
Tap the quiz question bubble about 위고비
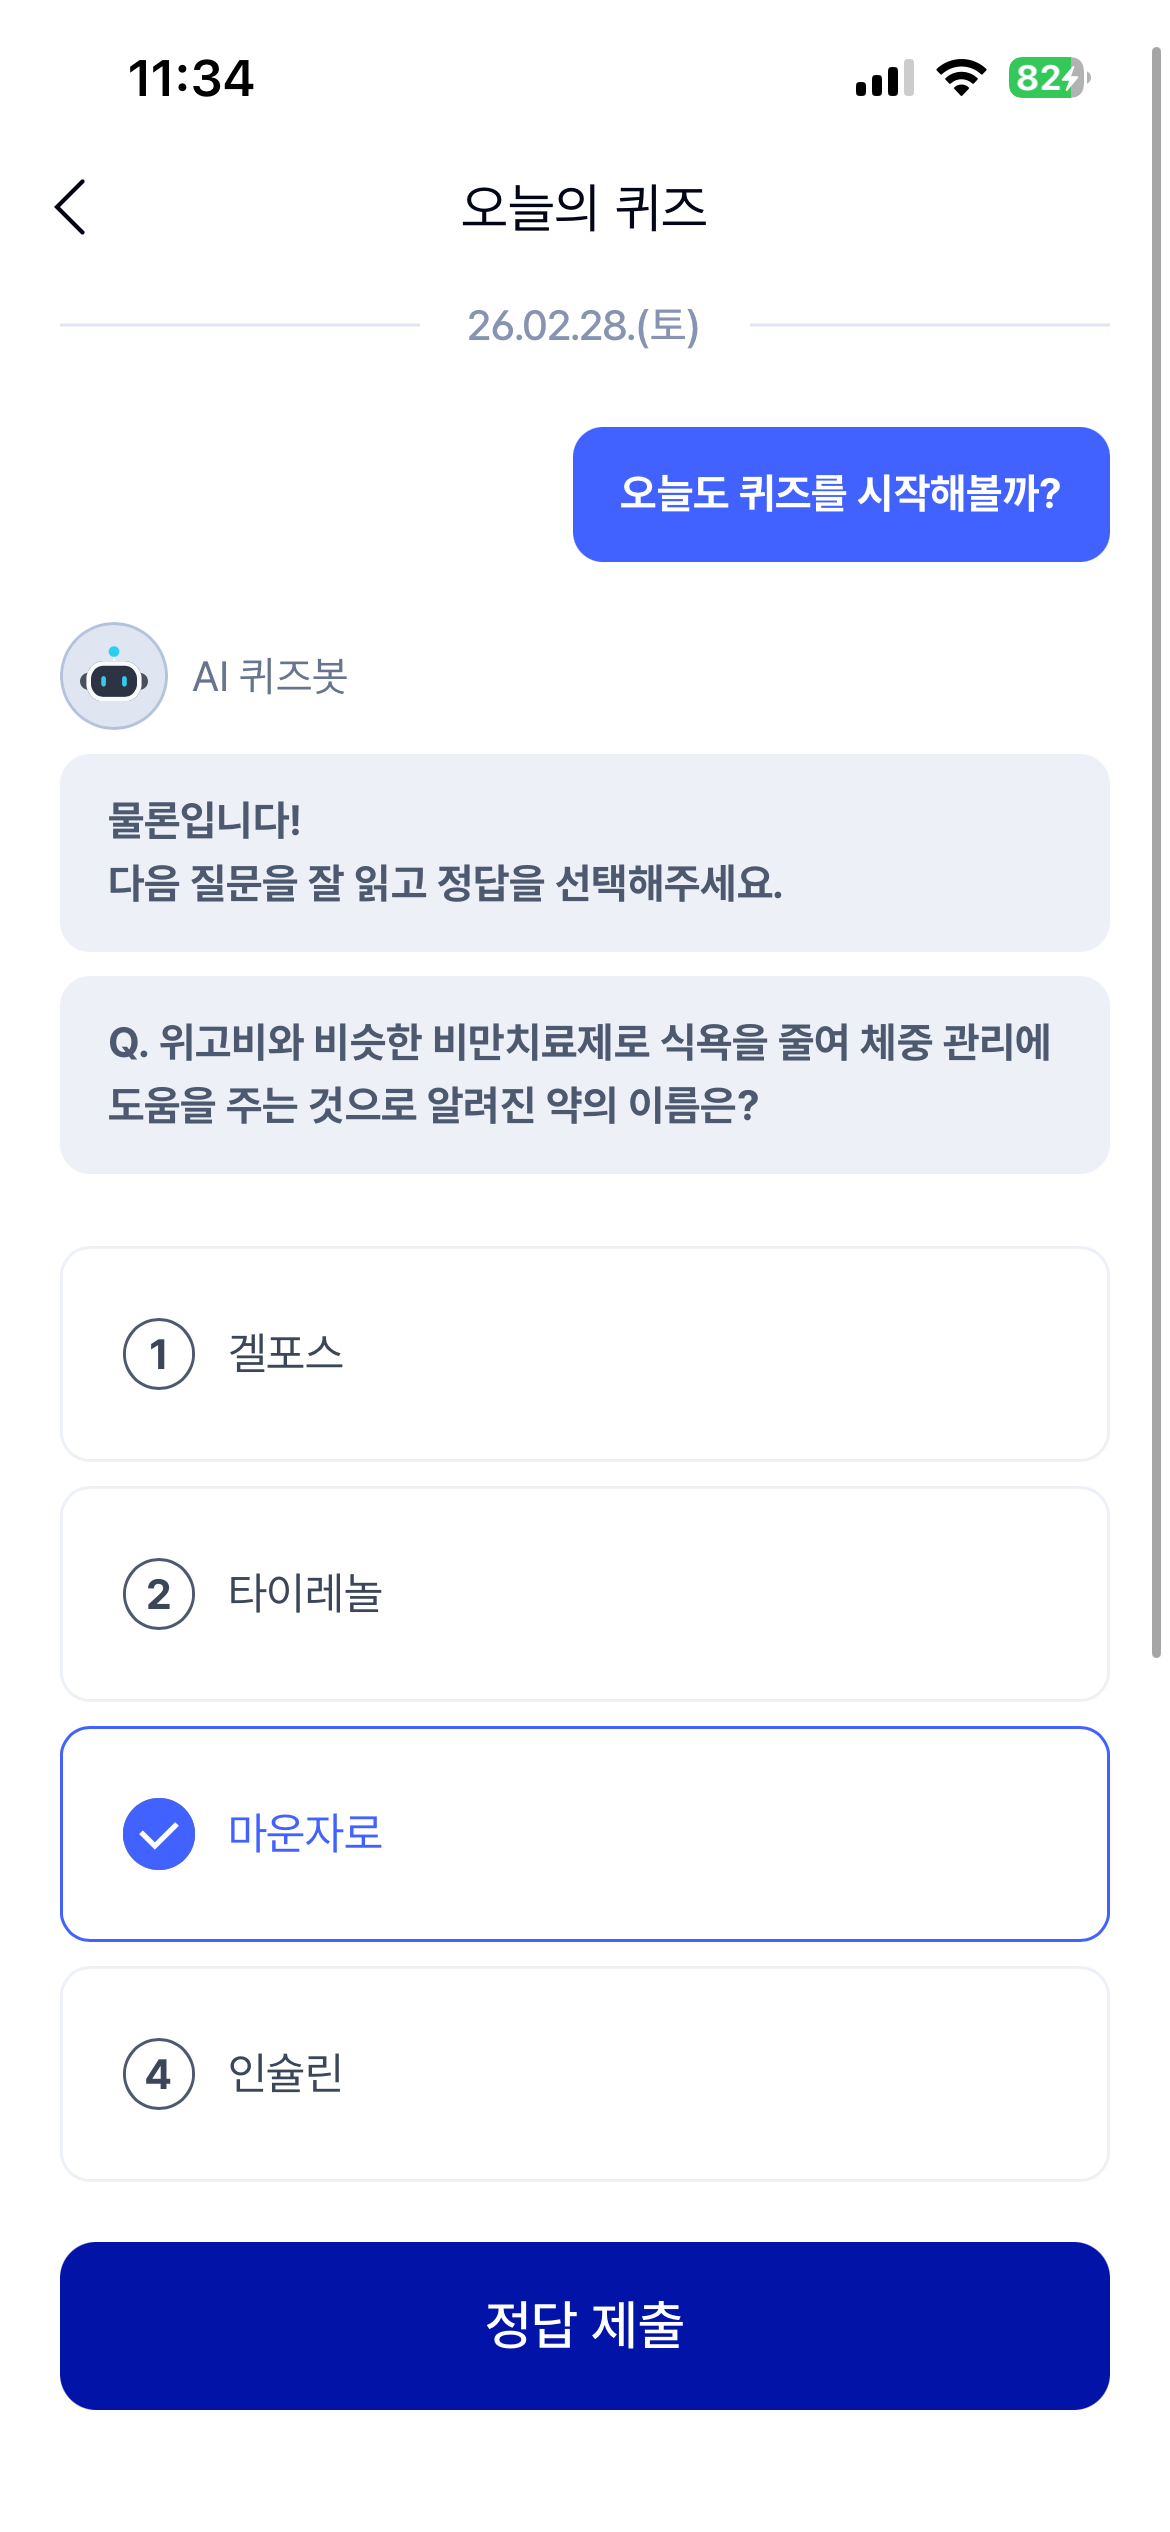pos(585,1074)
